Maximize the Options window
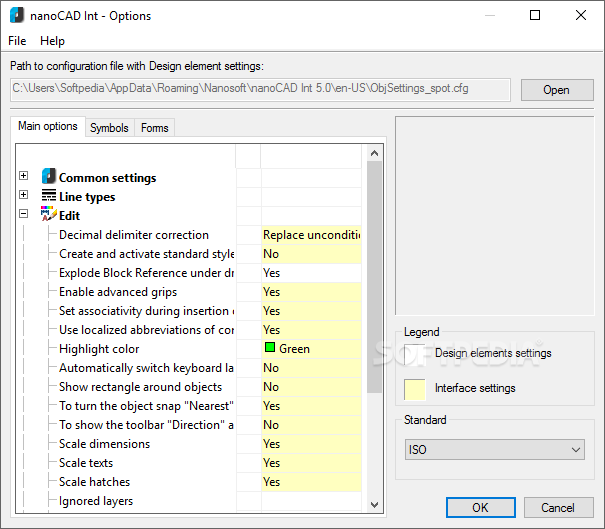Screen dimensions: 605x529 point(535,15)
